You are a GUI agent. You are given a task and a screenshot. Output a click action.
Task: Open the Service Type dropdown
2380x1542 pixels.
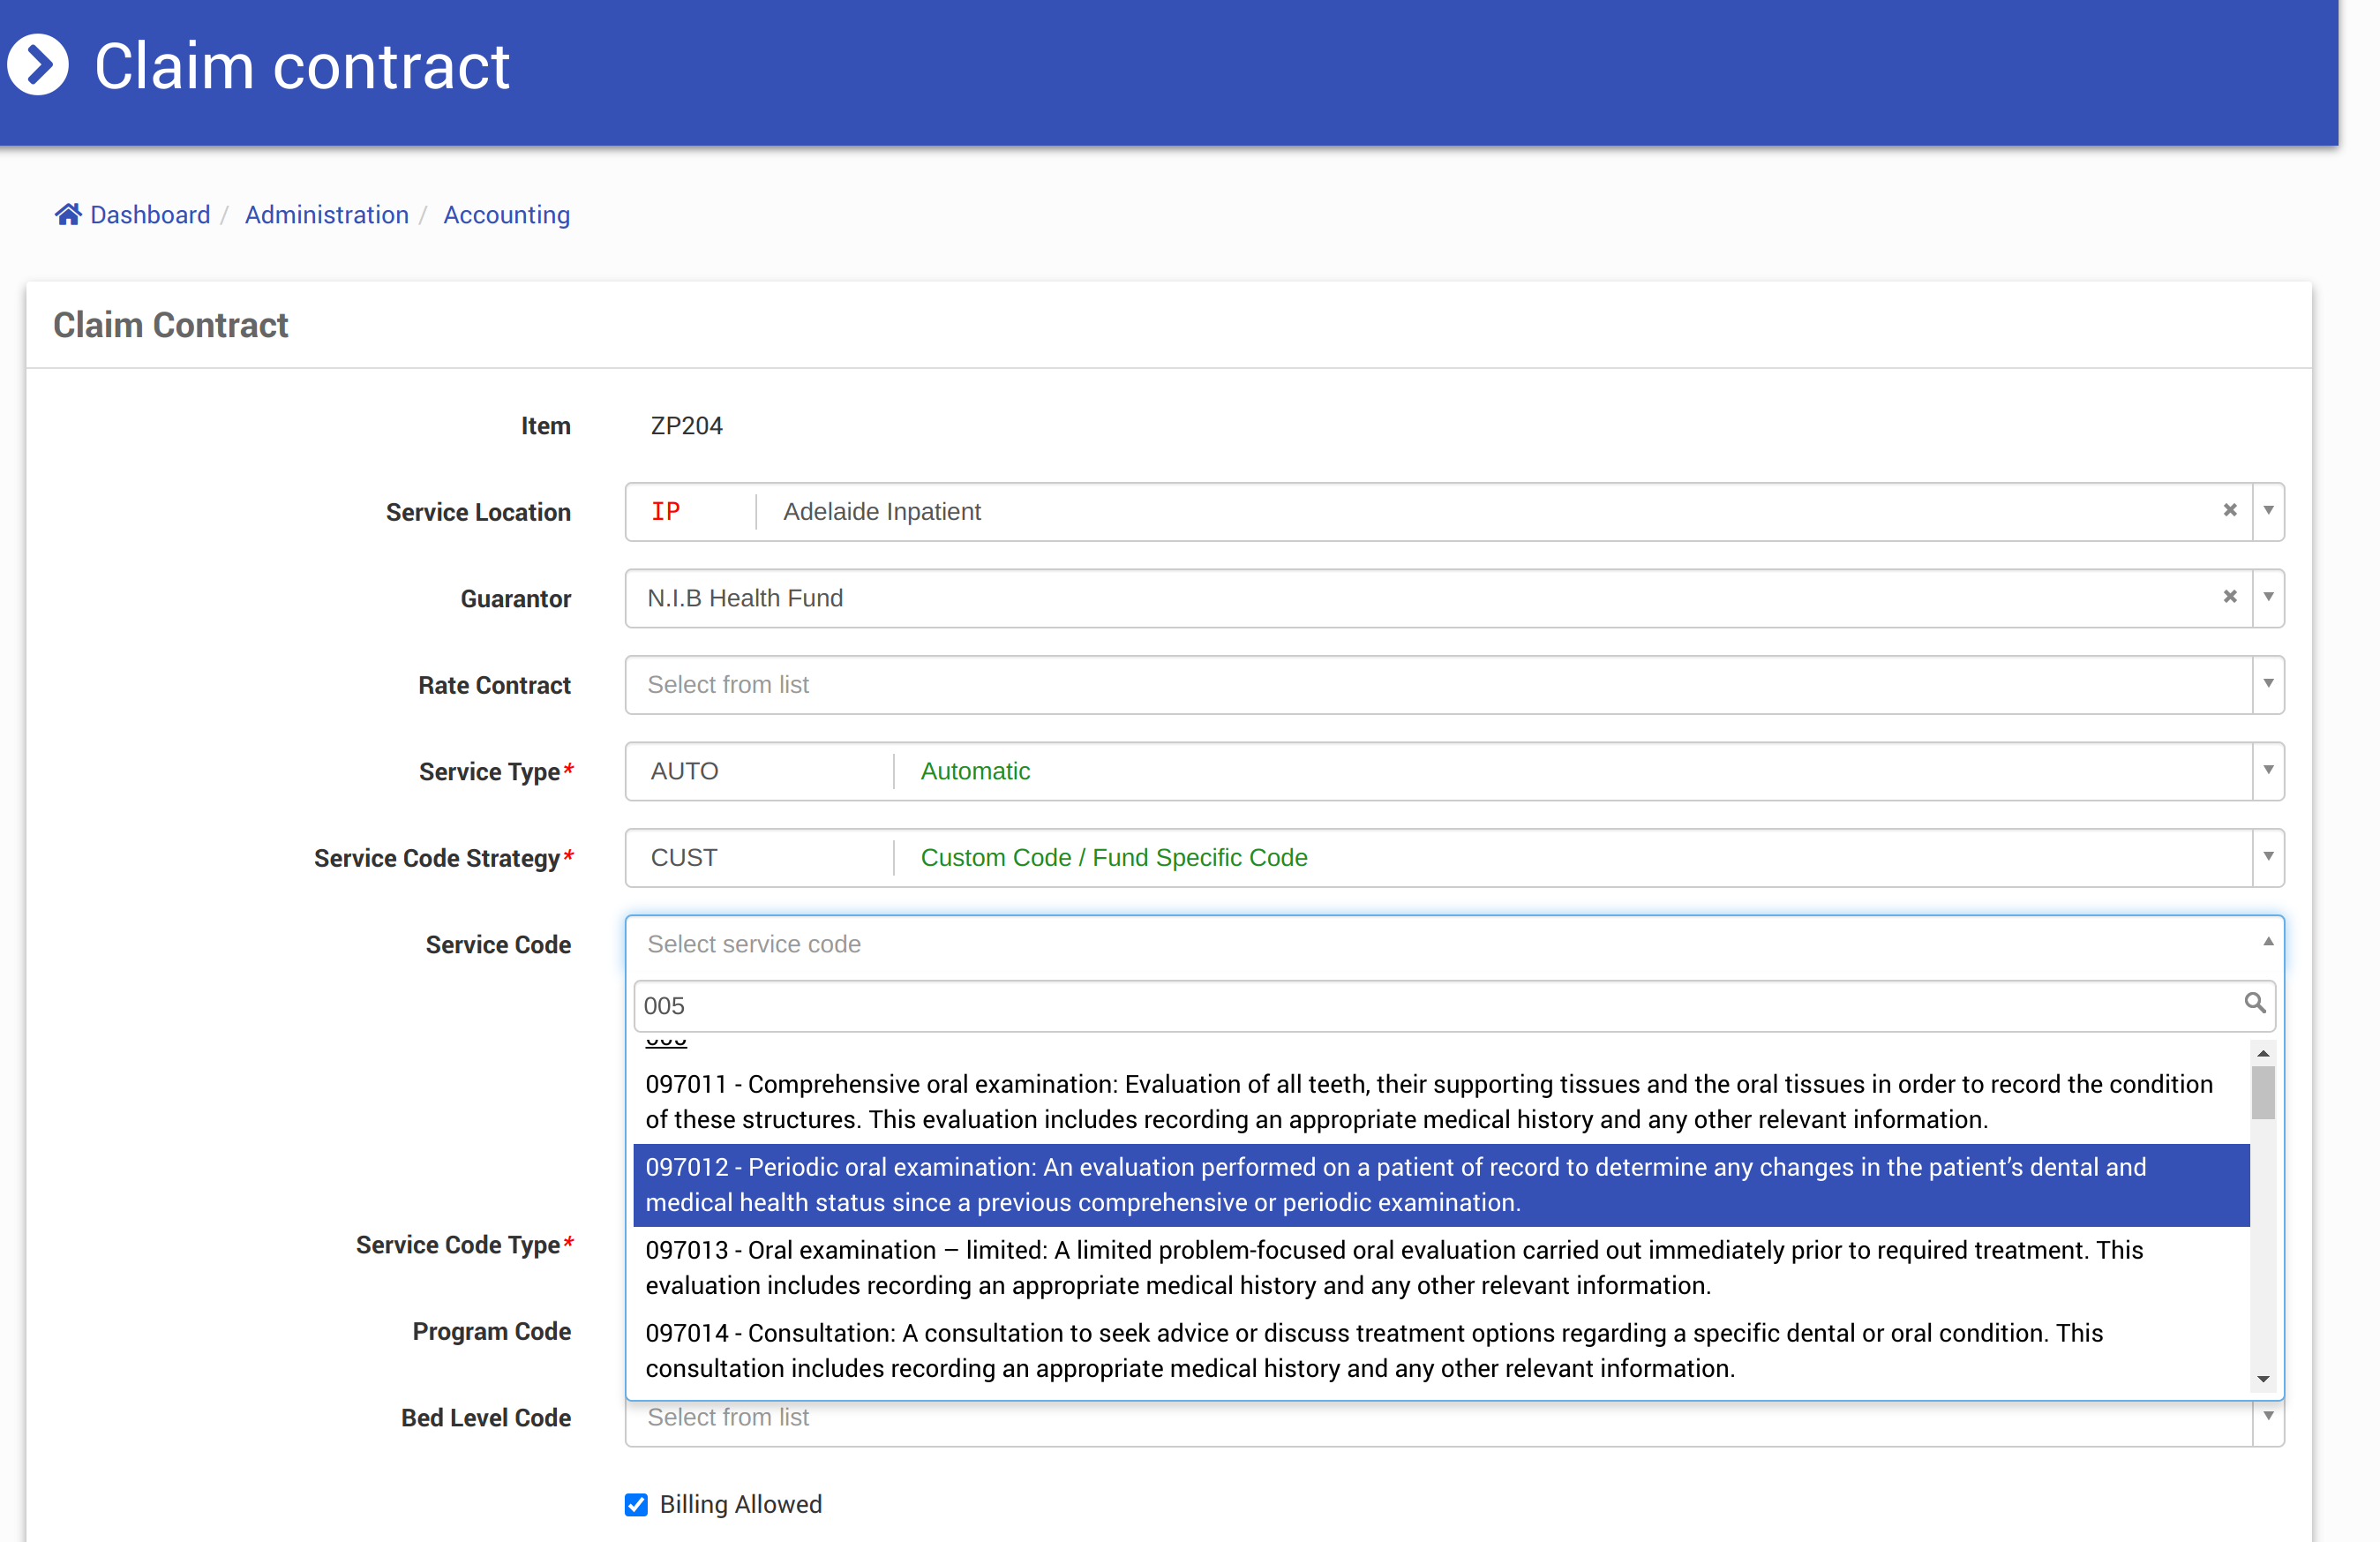tap(2268, 770)
